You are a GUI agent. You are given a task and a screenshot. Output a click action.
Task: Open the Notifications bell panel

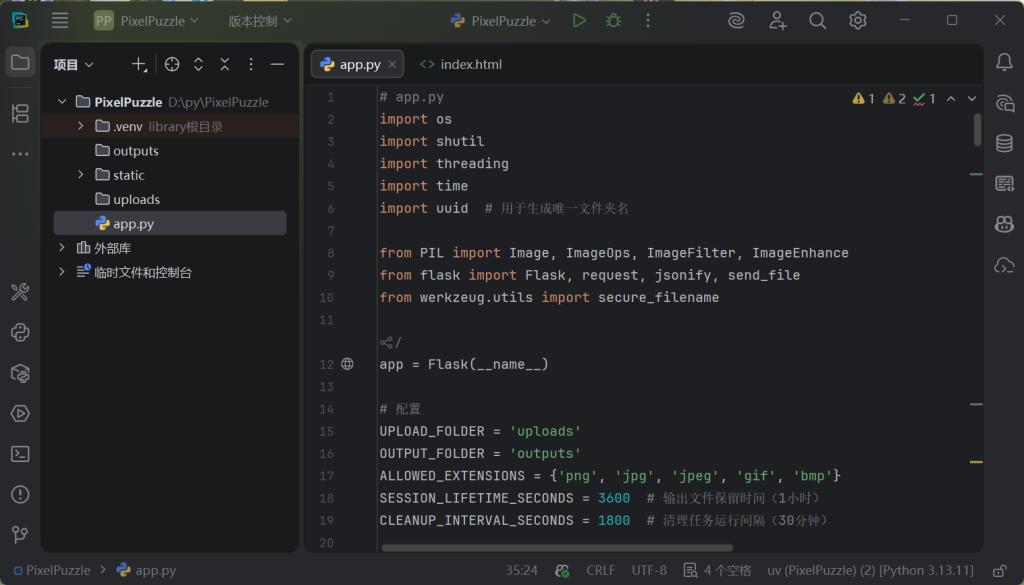(1004, 63)
